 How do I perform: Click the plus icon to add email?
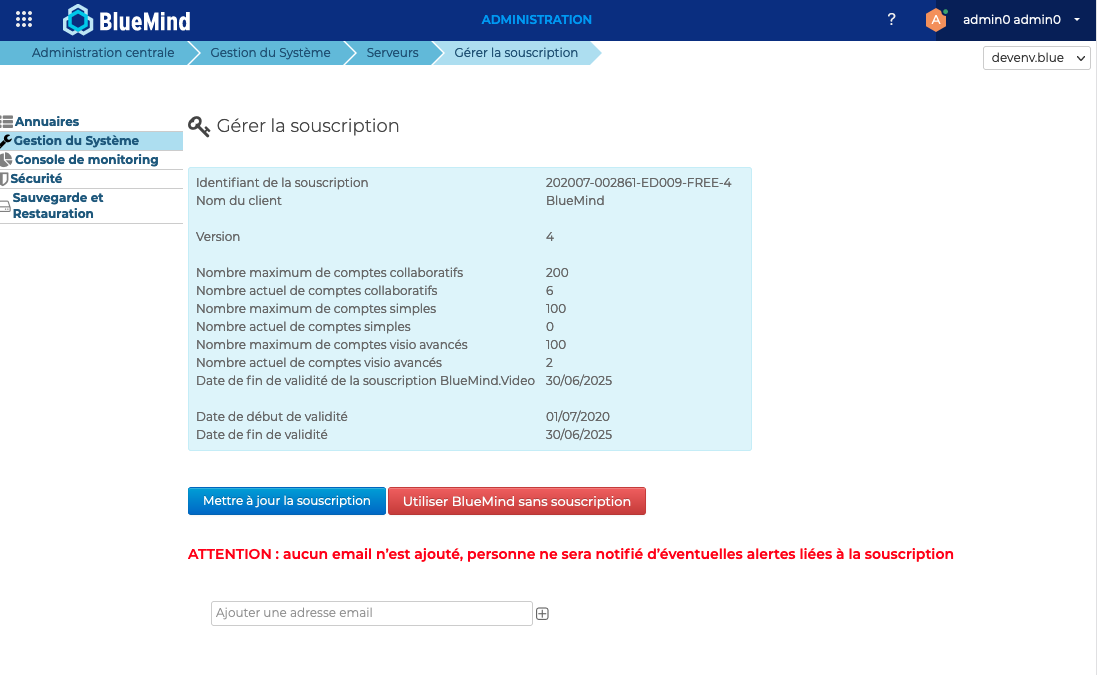point(542,614)
